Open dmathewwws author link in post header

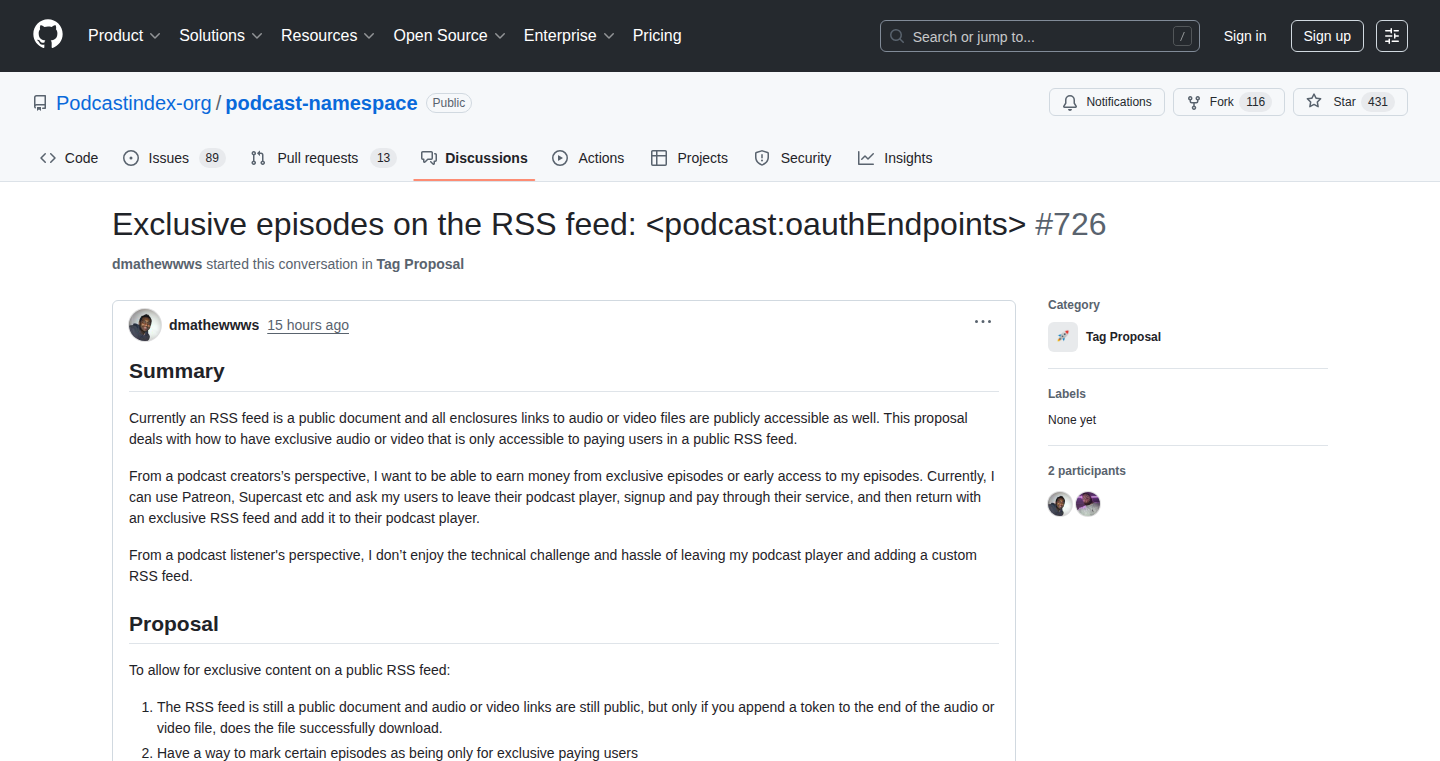pyautogui.click(x=214, y=325)
